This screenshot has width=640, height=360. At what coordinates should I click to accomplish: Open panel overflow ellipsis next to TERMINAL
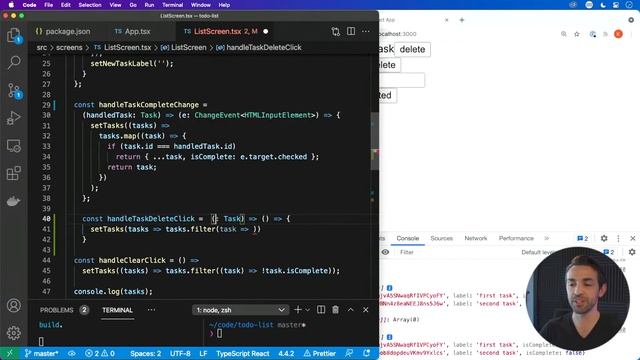pyautogui.click(x=151, y=310)
